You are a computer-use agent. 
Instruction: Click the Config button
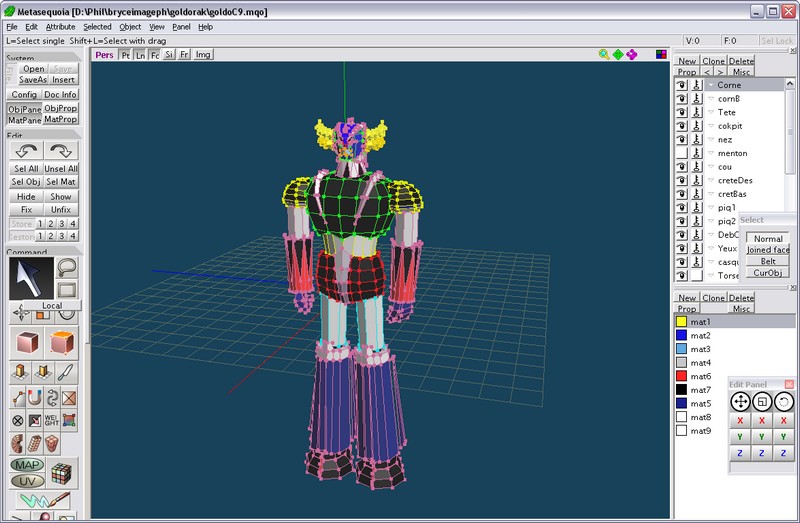(x=24, y=94)
